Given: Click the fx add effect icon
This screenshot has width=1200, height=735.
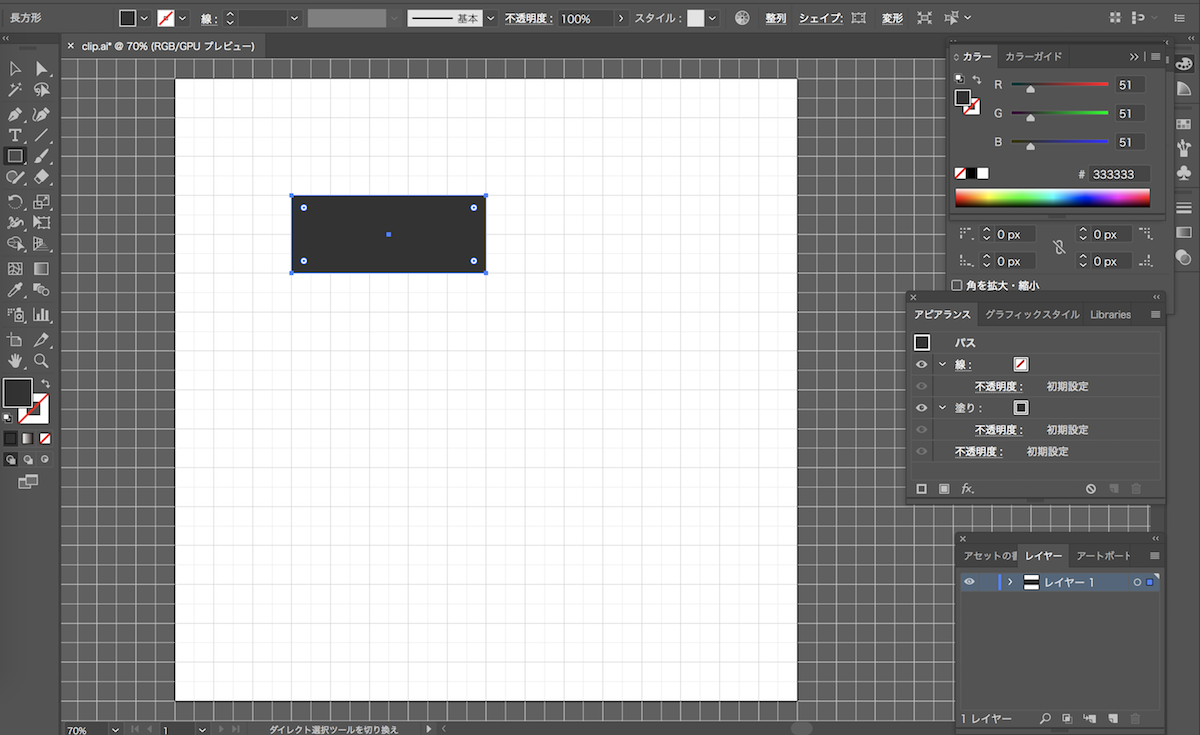Looking at the screenshot, I should pyautogui.click(x=967, y=489).
